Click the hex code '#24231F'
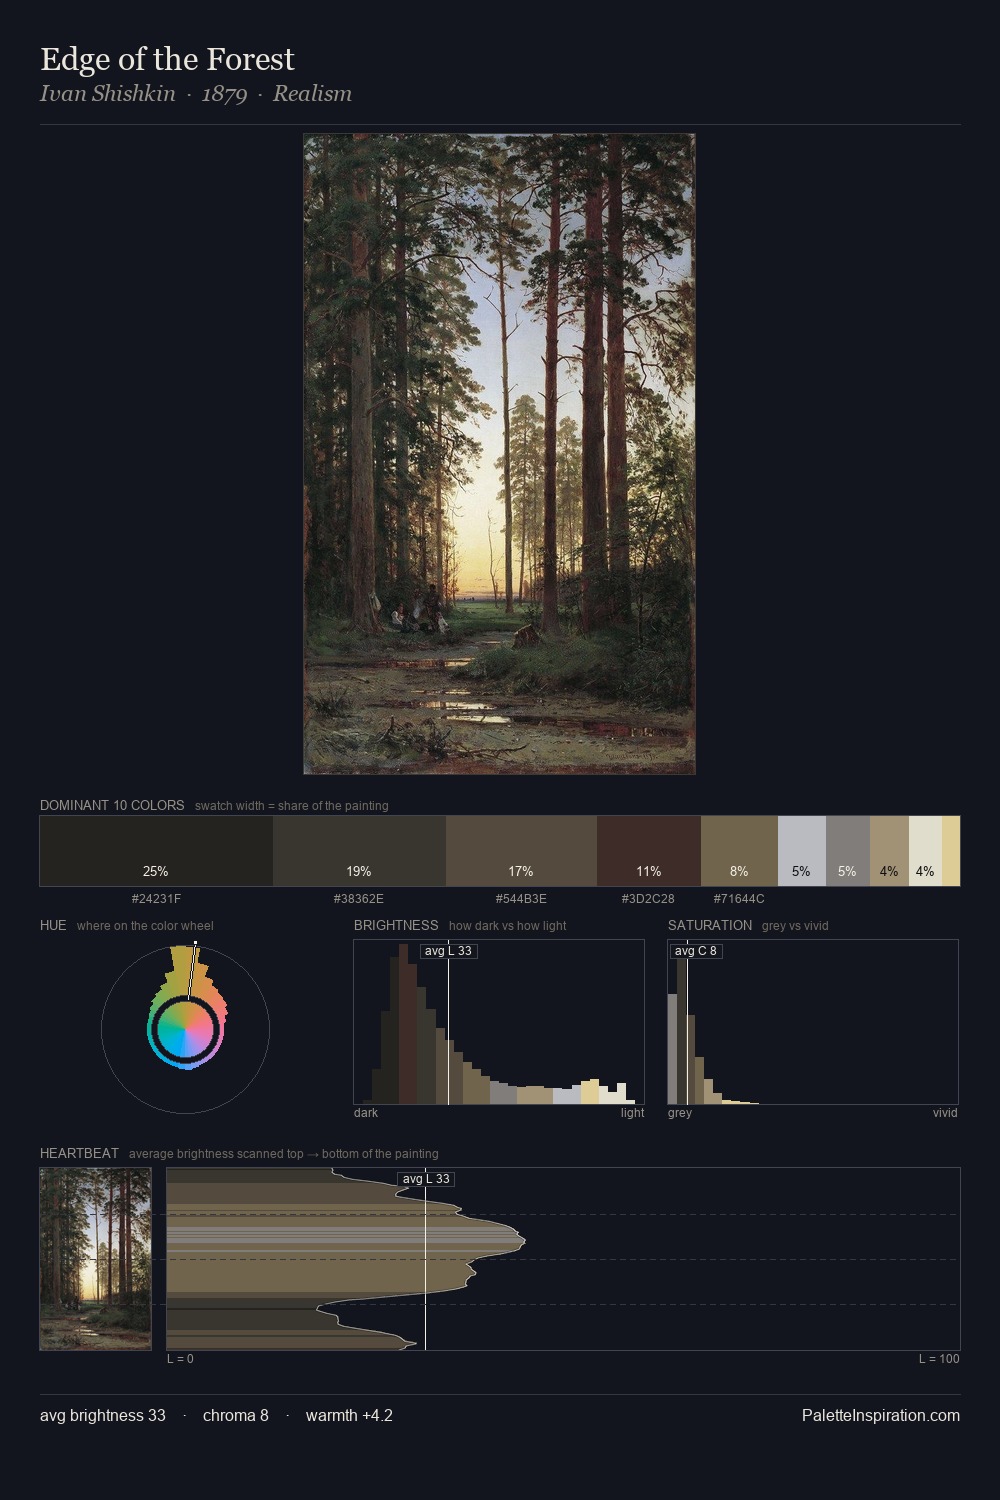The height and width of the screenshot is (1500, 1000). pyautogui.click(x=156, y=899)
